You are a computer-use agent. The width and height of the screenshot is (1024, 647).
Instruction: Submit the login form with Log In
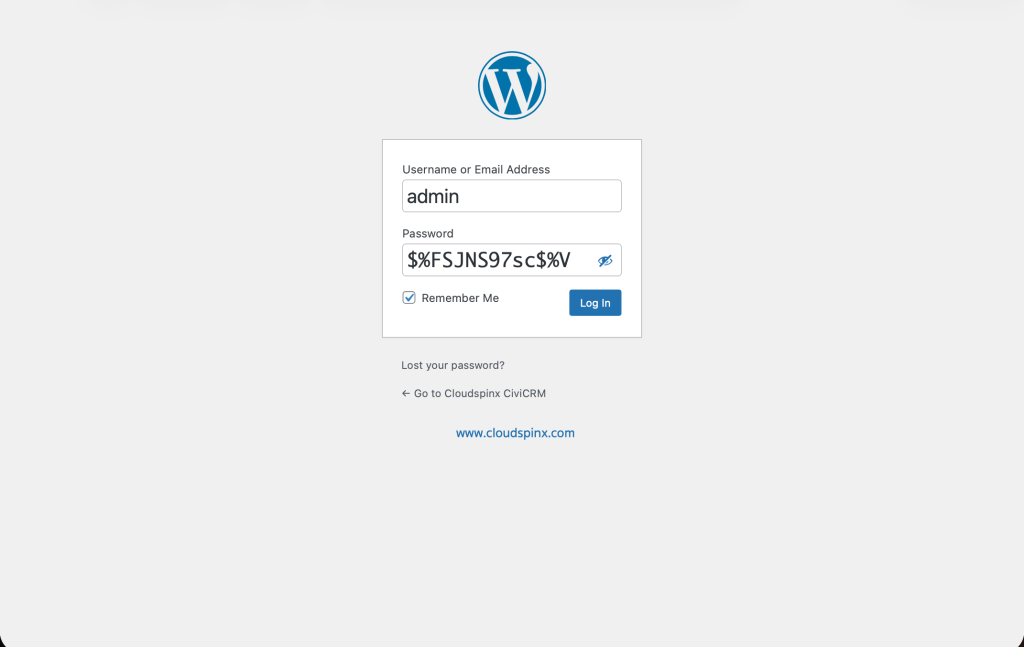point(595,303)
